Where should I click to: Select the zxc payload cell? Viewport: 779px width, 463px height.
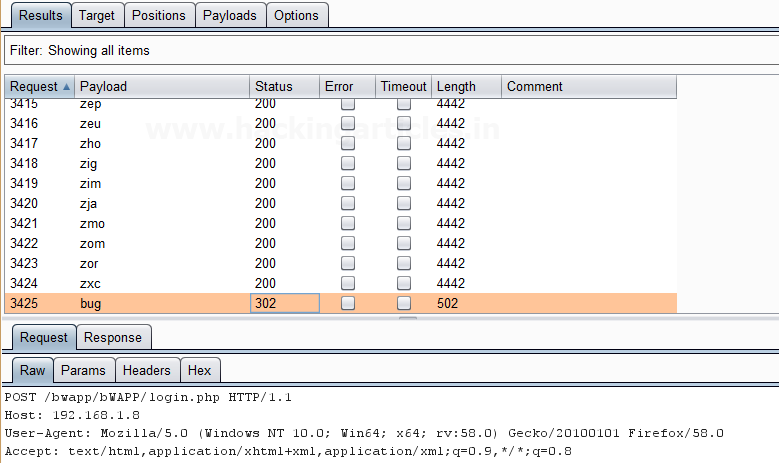(x=90, y=284)
